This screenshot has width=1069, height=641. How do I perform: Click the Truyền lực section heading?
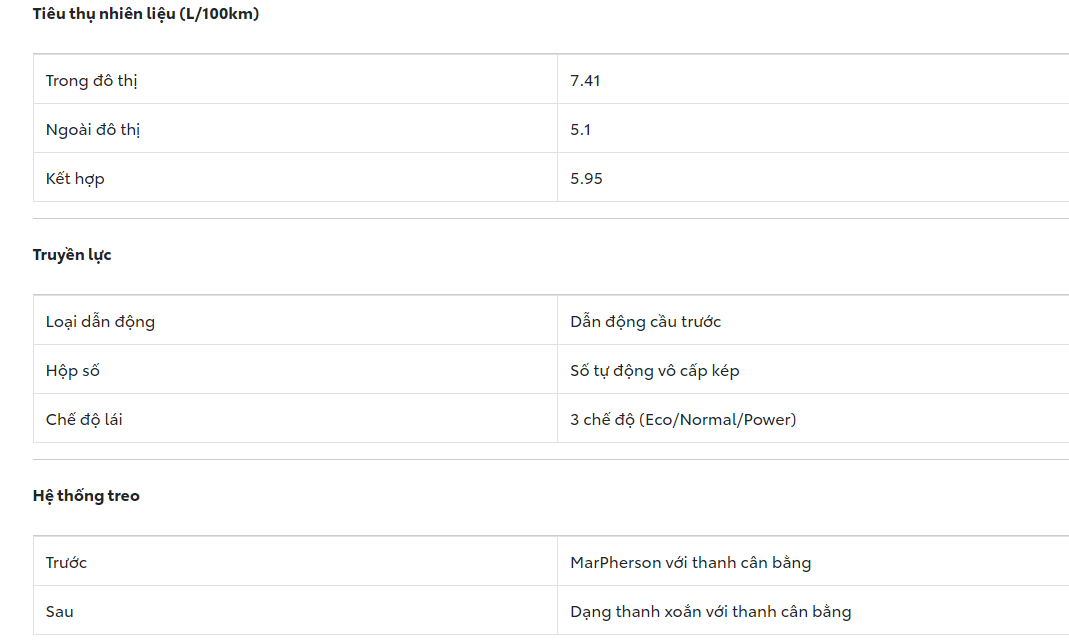click(x=72, y=255)
